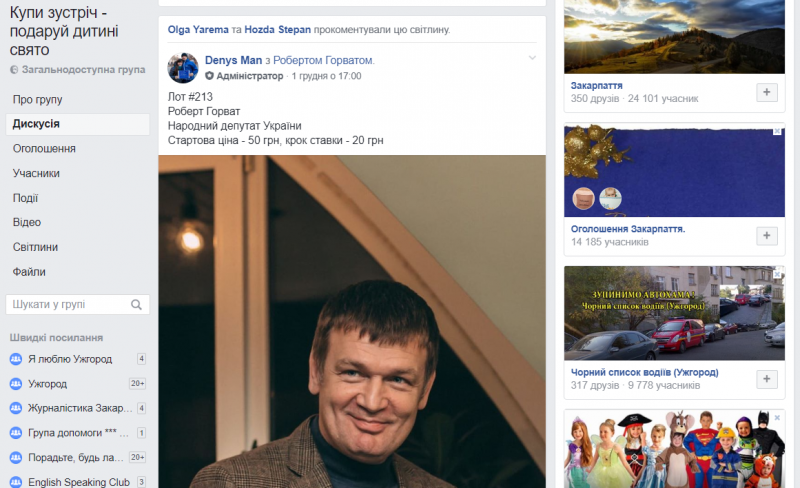This screenshot has width=800, height=488.
Task: Join the Закарпаття group with plus button
Action: coord(766,92)
